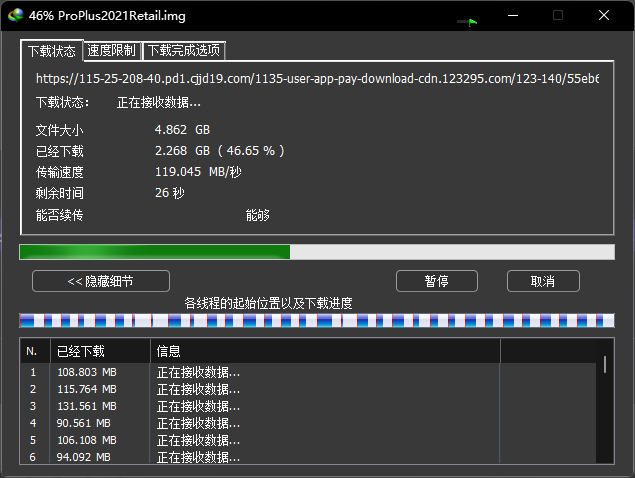Select the 下载完成选项 tab
The image size is (635, 478).
184,50
